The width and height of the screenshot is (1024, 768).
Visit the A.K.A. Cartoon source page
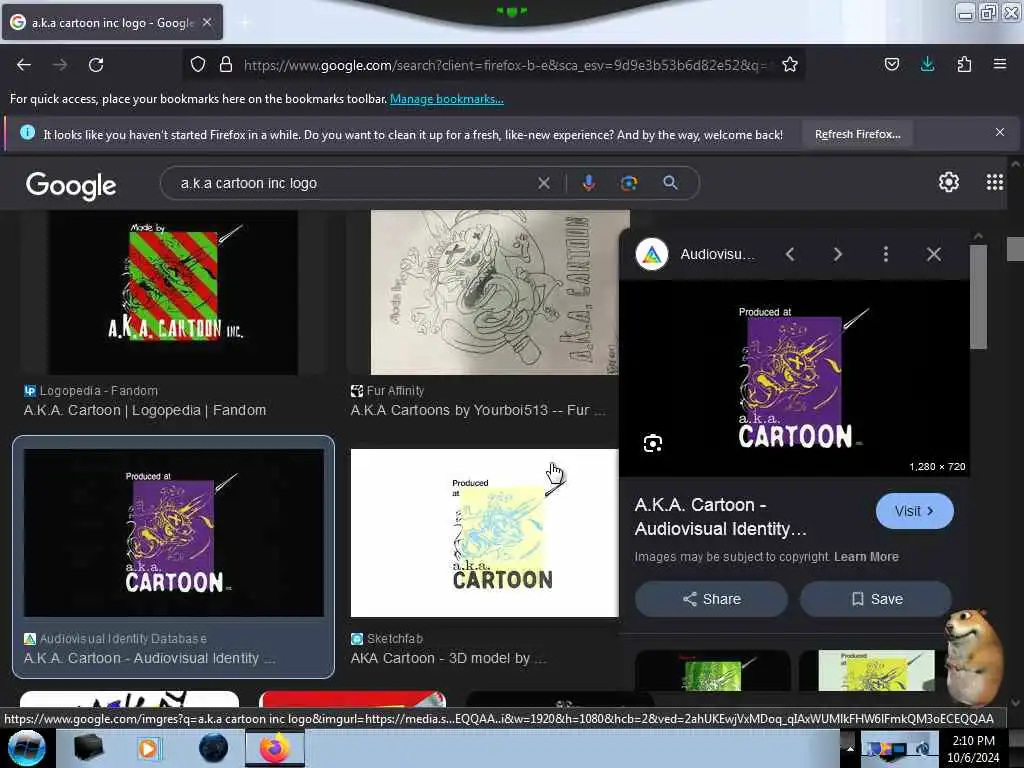(x=914, y=511)
